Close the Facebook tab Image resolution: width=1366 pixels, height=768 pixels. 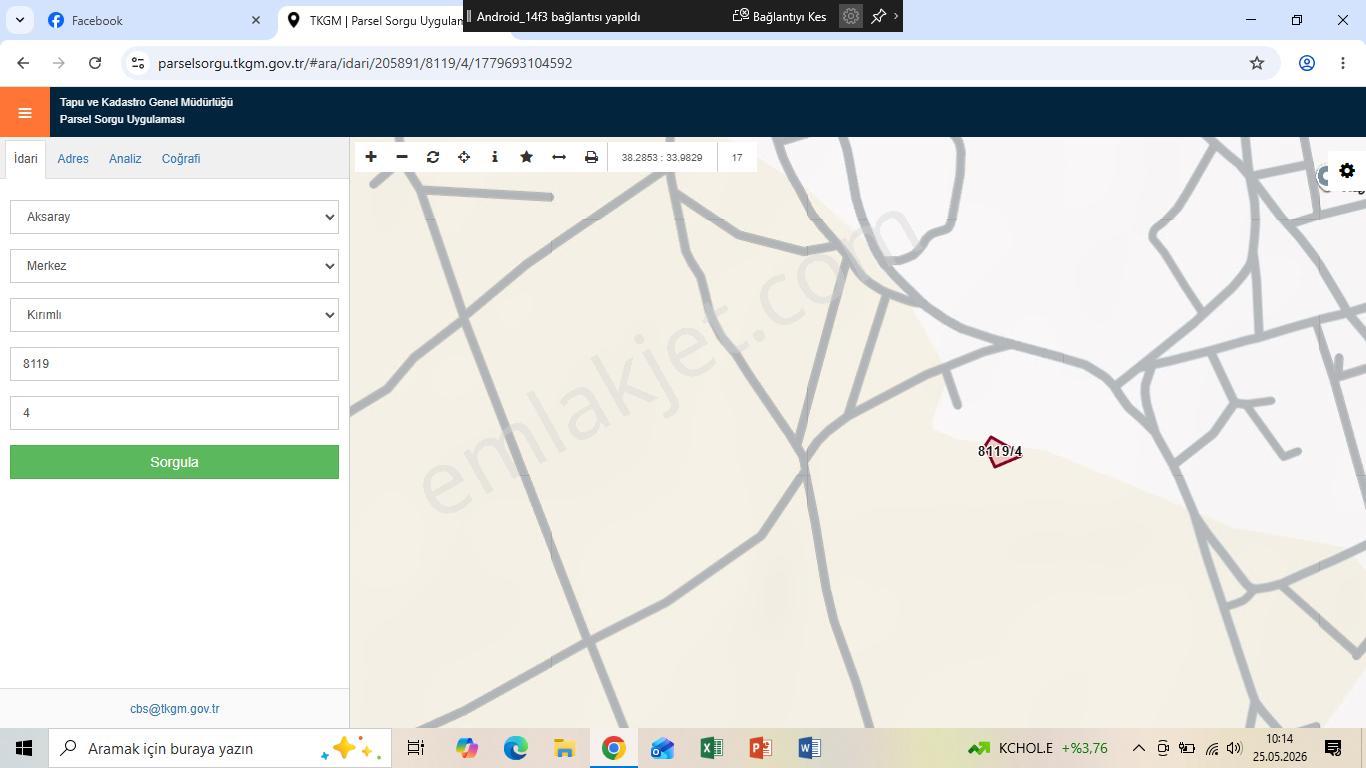256,20
